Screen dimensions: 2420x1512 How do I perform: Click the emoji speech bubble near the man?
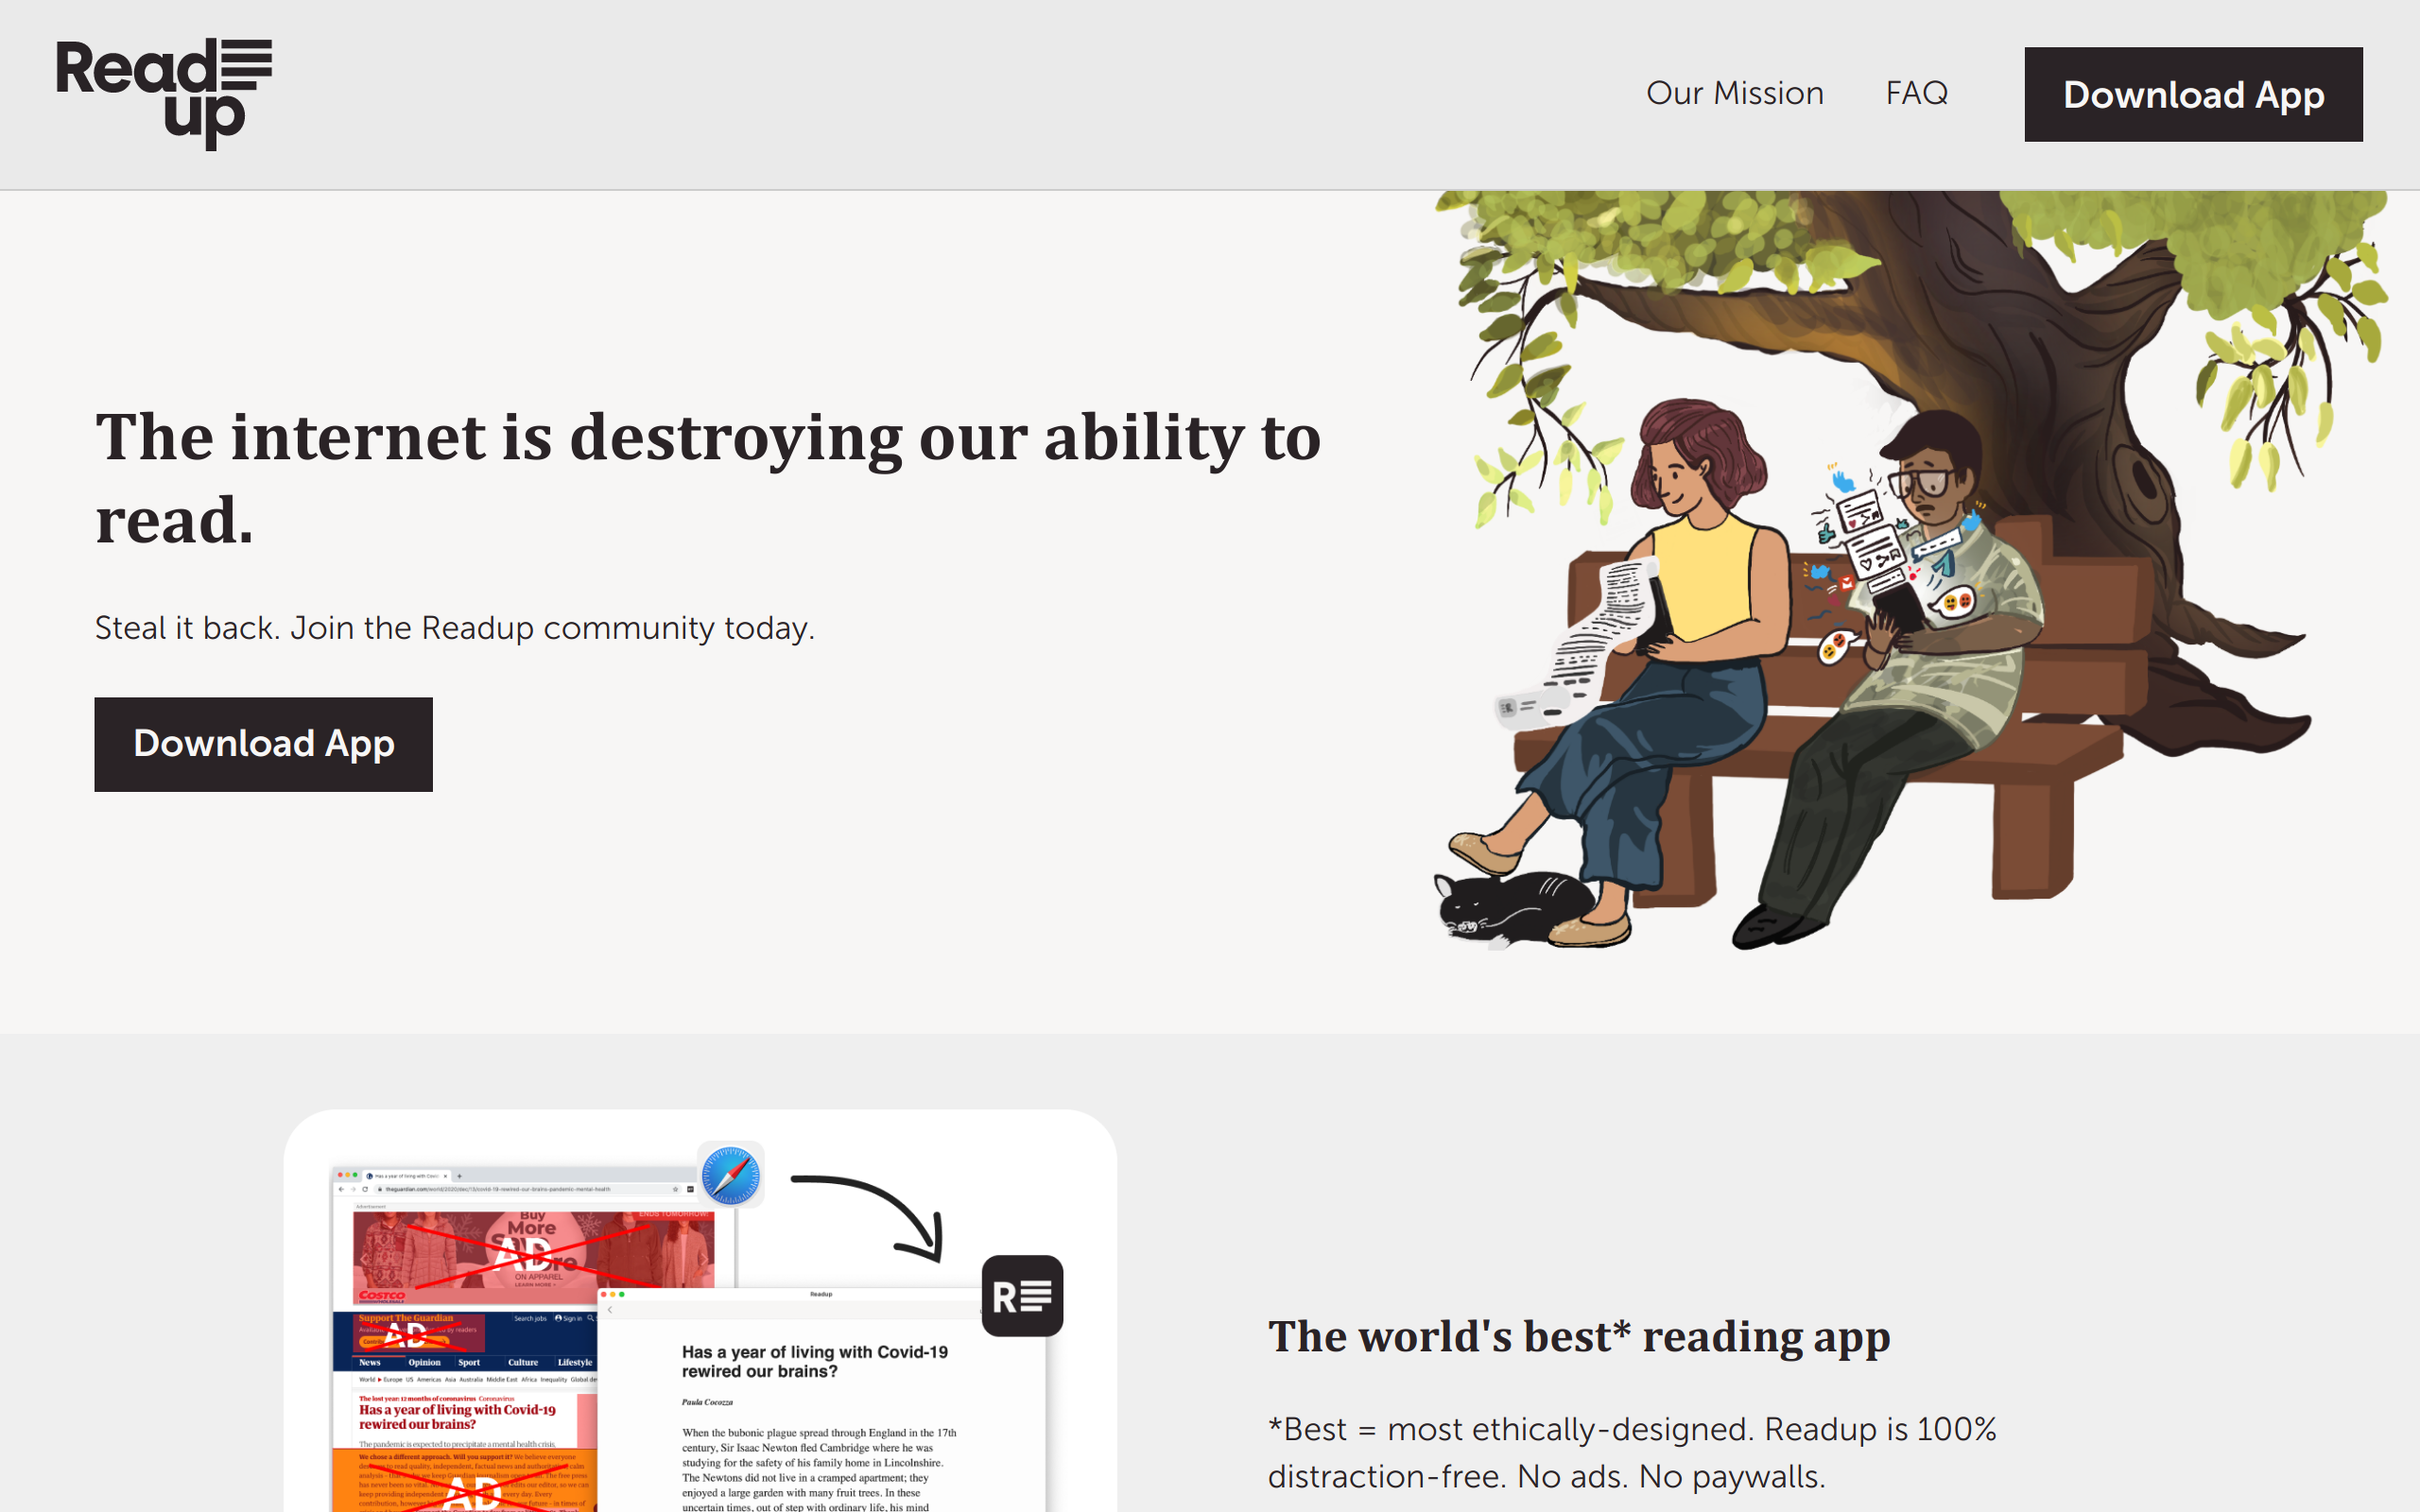click(1951, 602)
